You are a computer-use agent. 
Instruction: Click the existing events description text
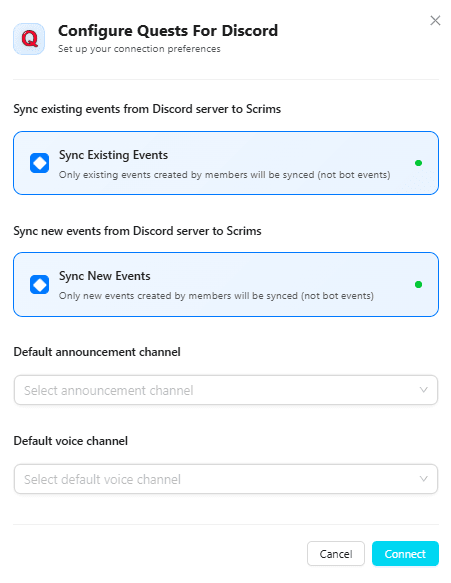click(225, 175)
